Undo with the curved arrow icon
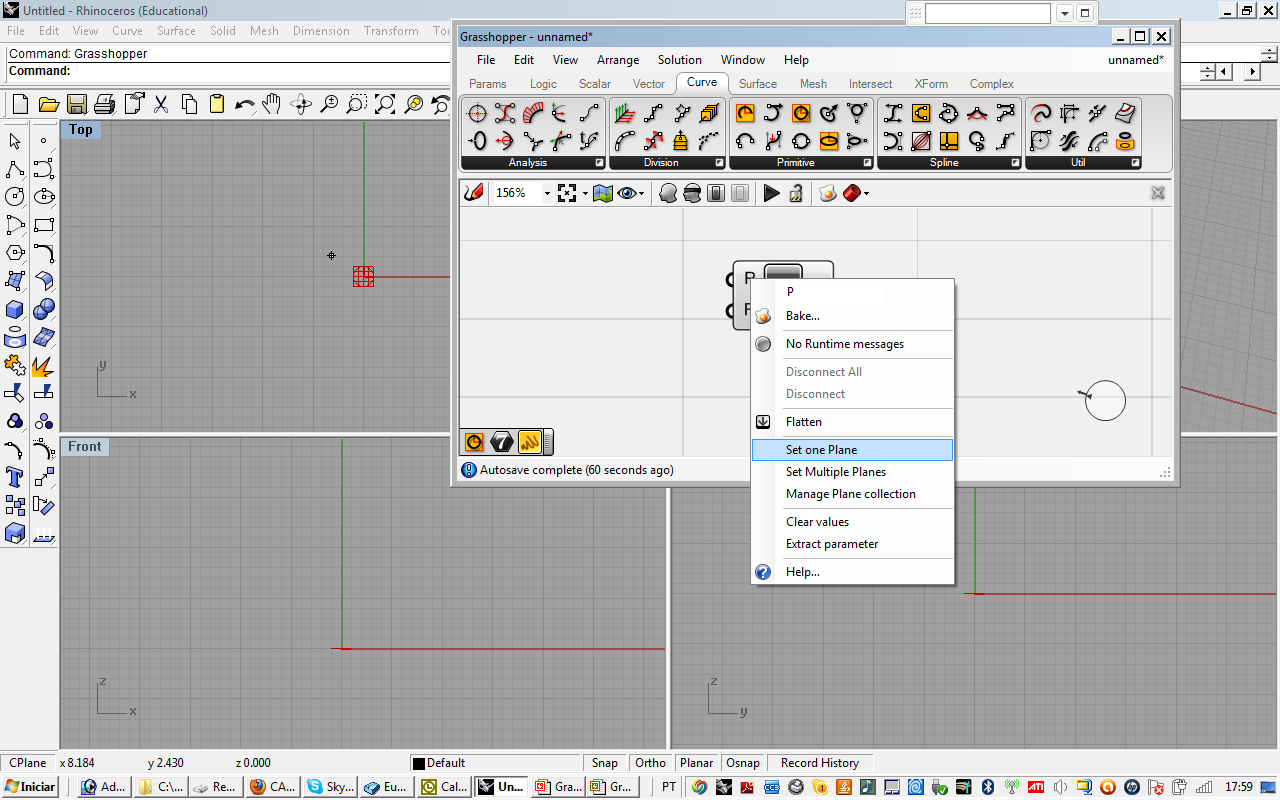The height and width of the screenshot is (800, 1280). pos(244,104)
